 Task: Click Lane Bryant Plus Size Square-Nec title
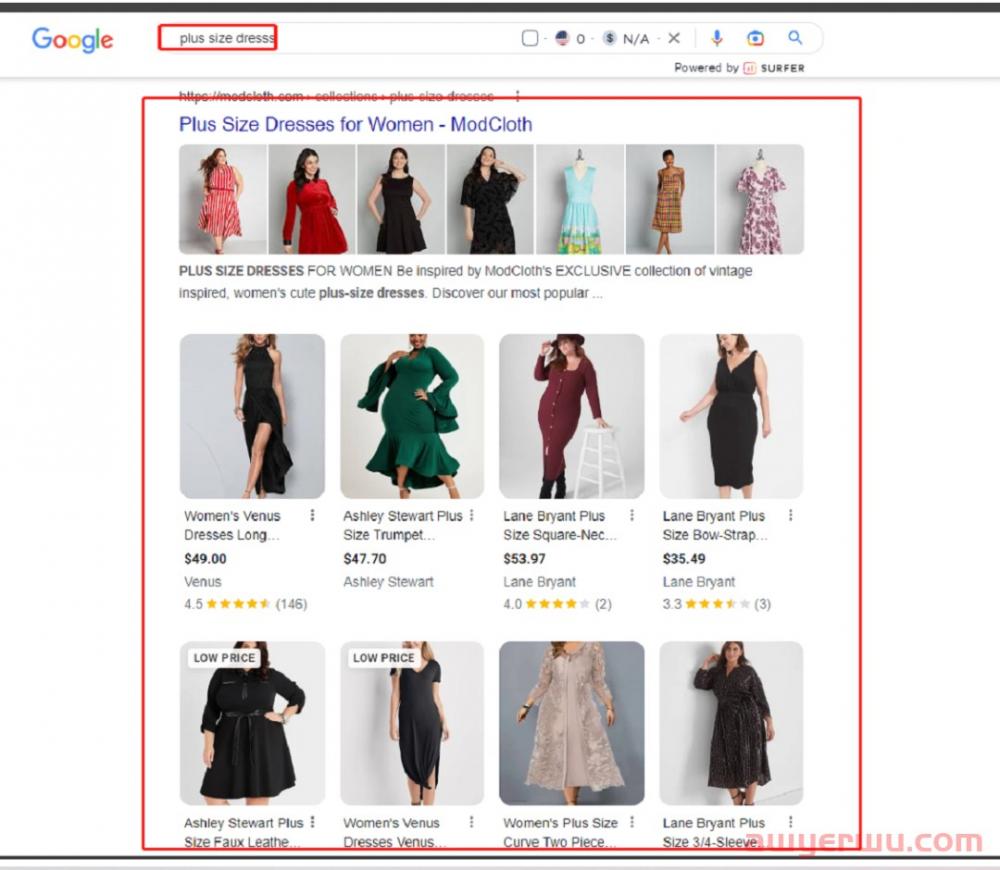(x=559, y=525)
